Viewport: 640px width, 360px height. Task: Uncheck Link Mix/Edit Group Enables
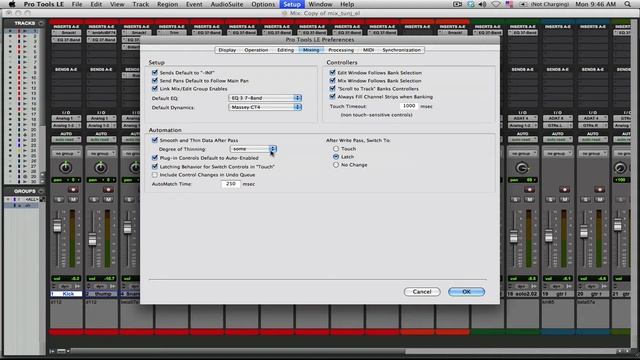click(155, 88)
